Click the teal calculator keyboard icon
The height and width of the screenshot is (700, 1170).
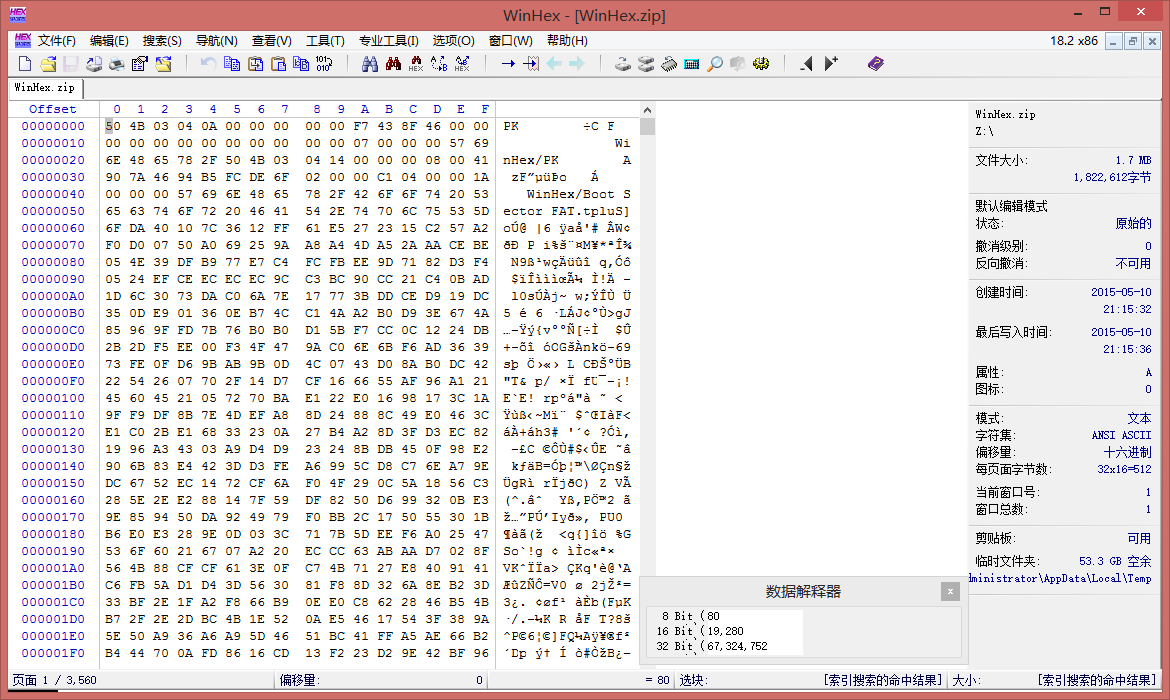coord(692,64)
